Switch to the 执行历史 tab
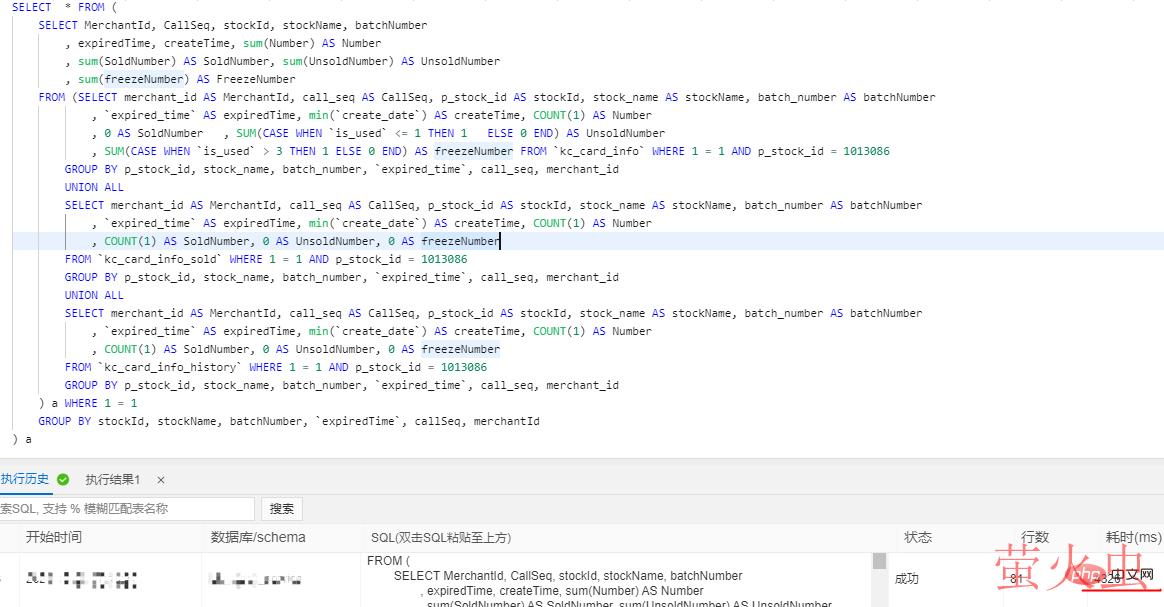1164x607 pixels. pyautogui.click(x=25, y=480)
